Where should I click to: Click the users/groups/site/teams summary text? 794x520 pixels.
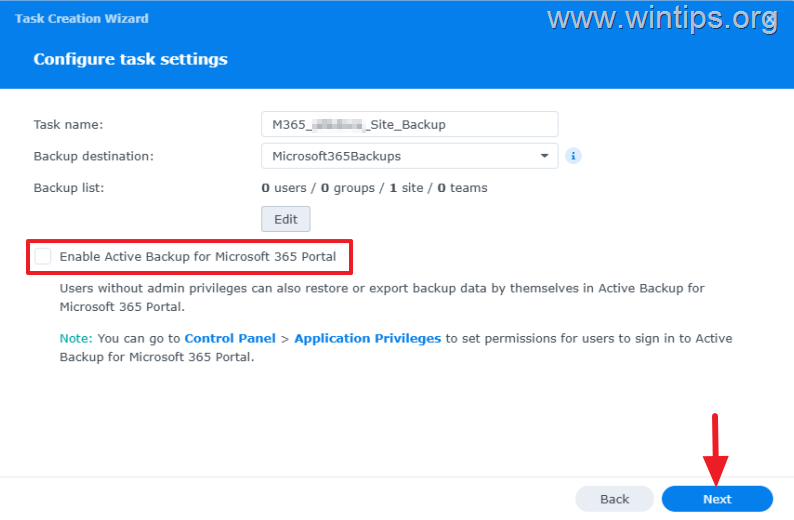(x=374, y=187)
